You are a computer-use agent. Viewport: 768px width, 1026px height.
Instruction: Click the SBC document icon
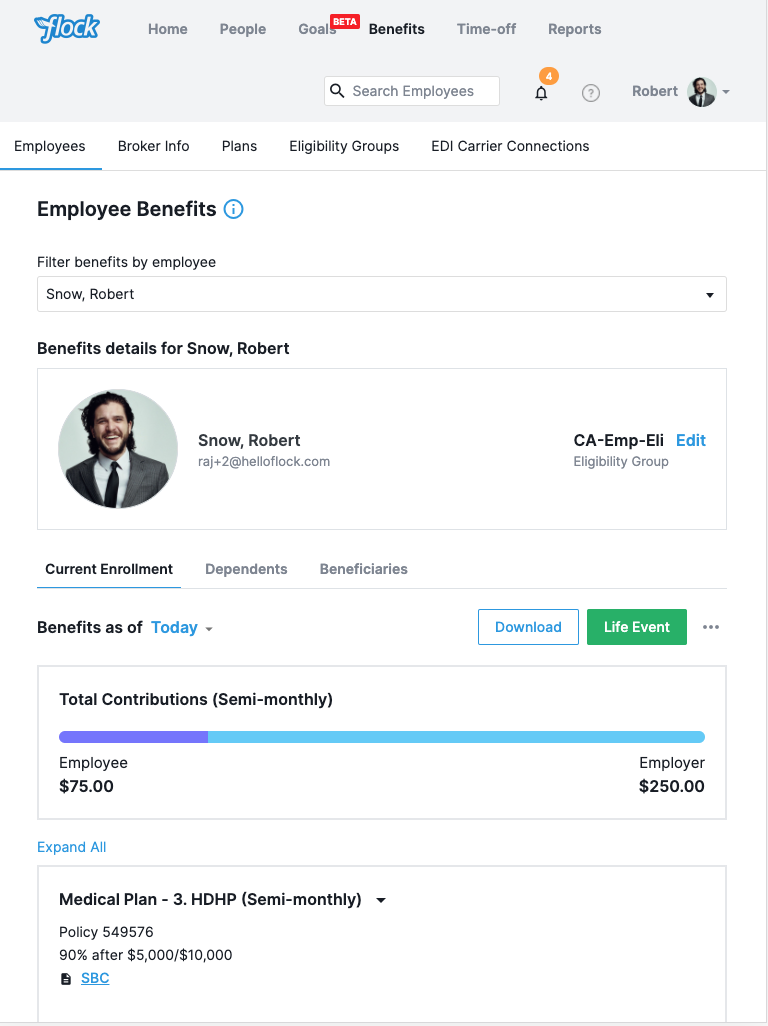click(66, 979)
